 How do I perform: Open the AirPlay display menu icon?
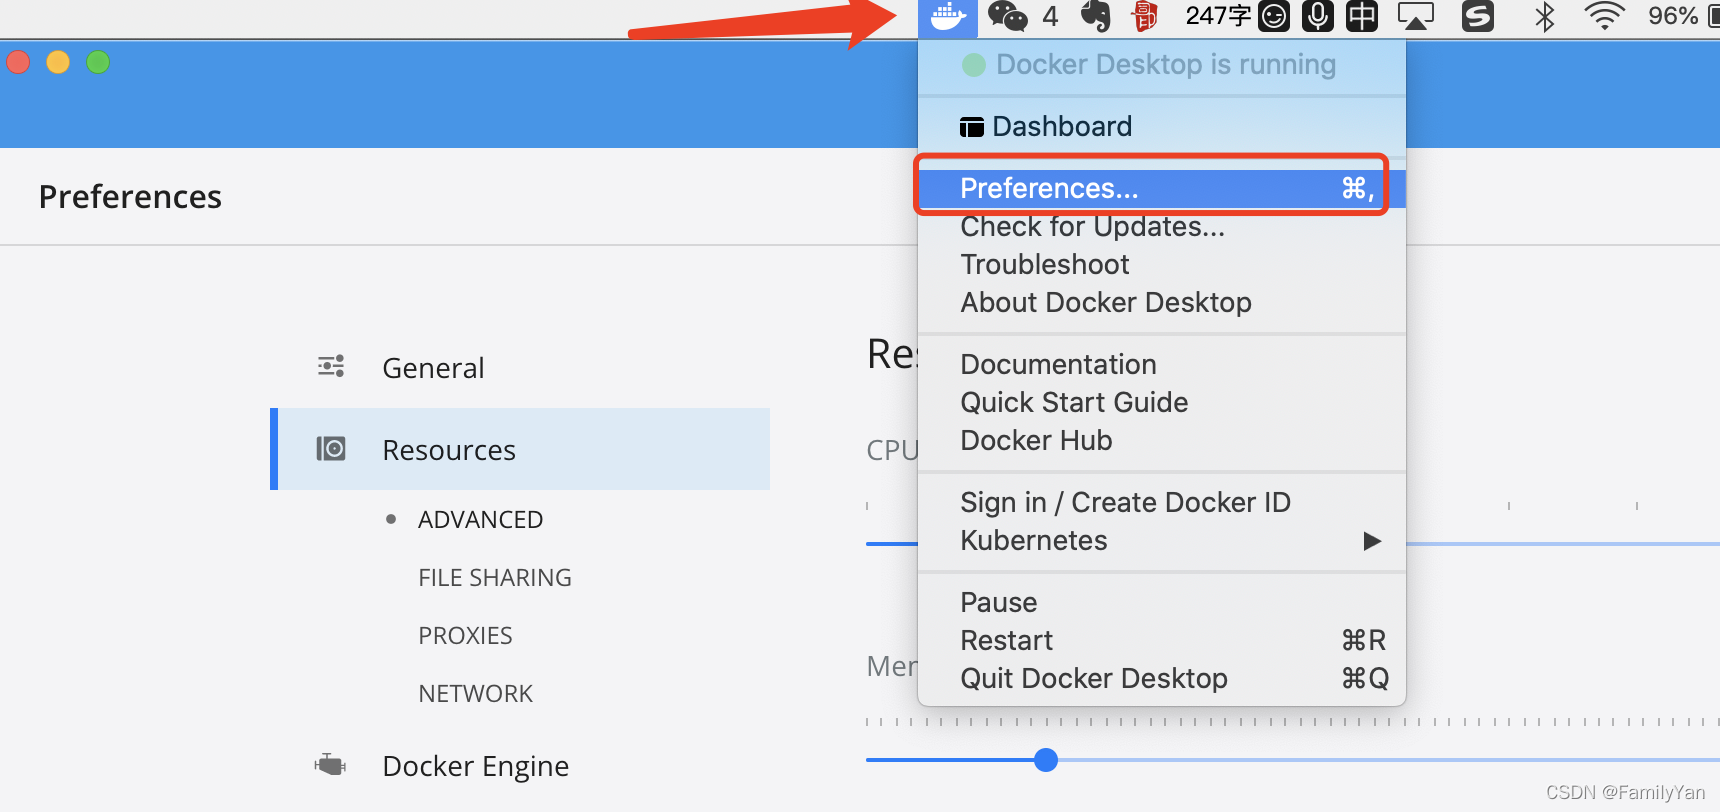[1416, 16]
